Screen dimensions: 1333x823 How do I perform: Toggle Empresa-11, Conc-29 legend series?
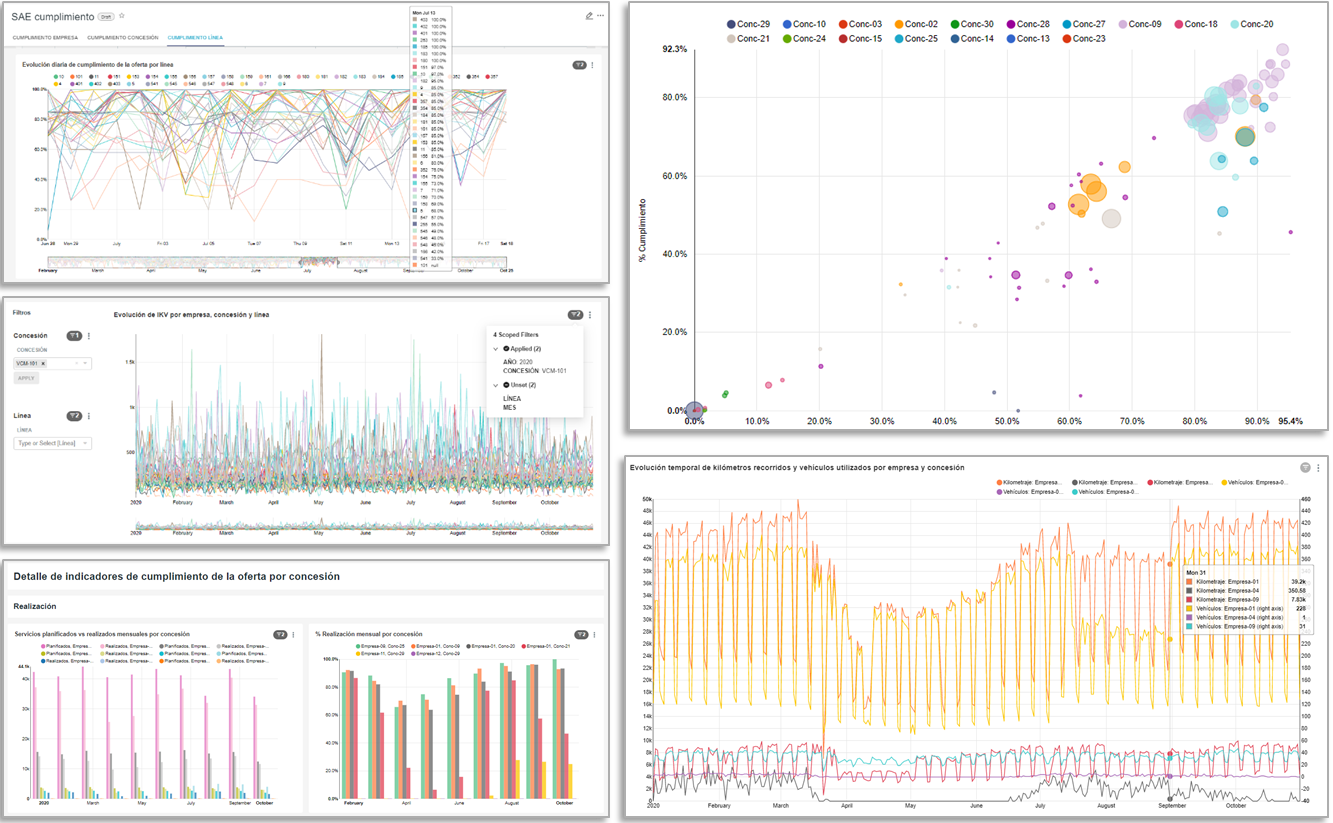click(380, 654)
